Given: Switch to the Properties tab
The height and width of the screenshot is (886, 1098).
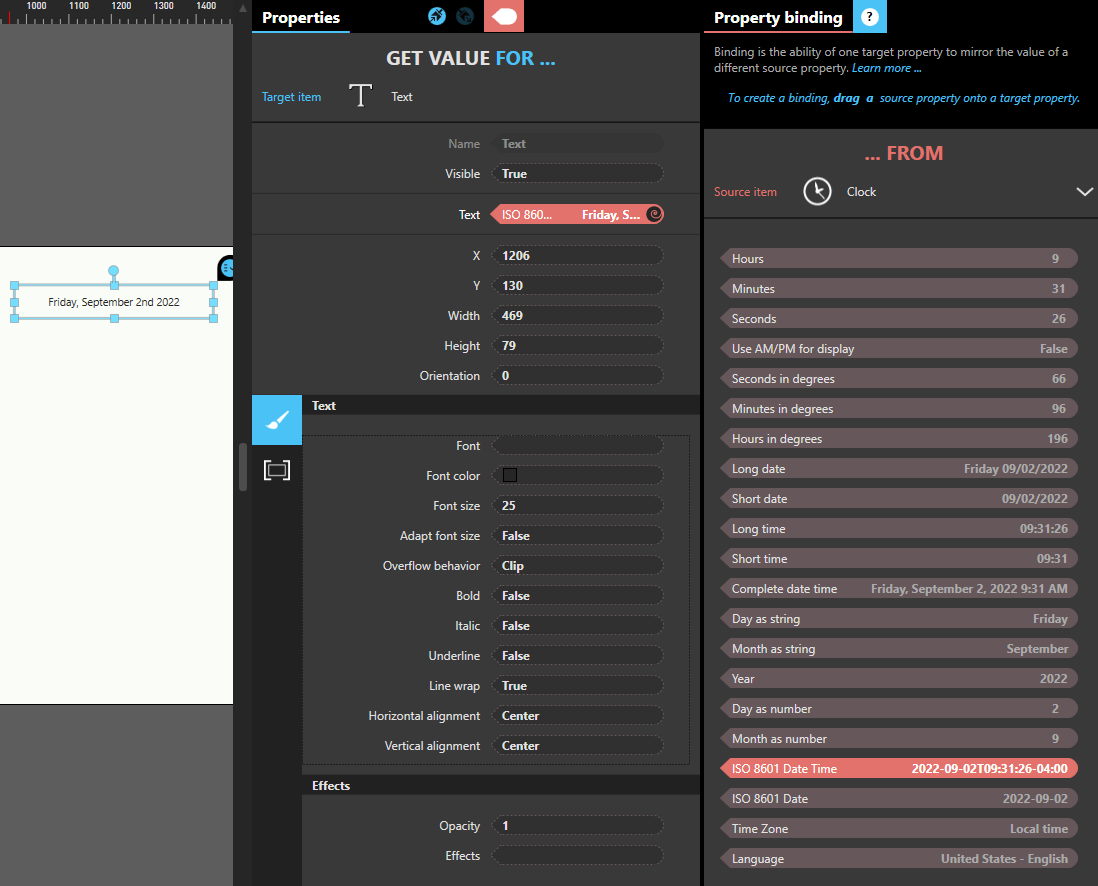Looking at the screenshot, I should pyautogui.click(x=301, y=18).
